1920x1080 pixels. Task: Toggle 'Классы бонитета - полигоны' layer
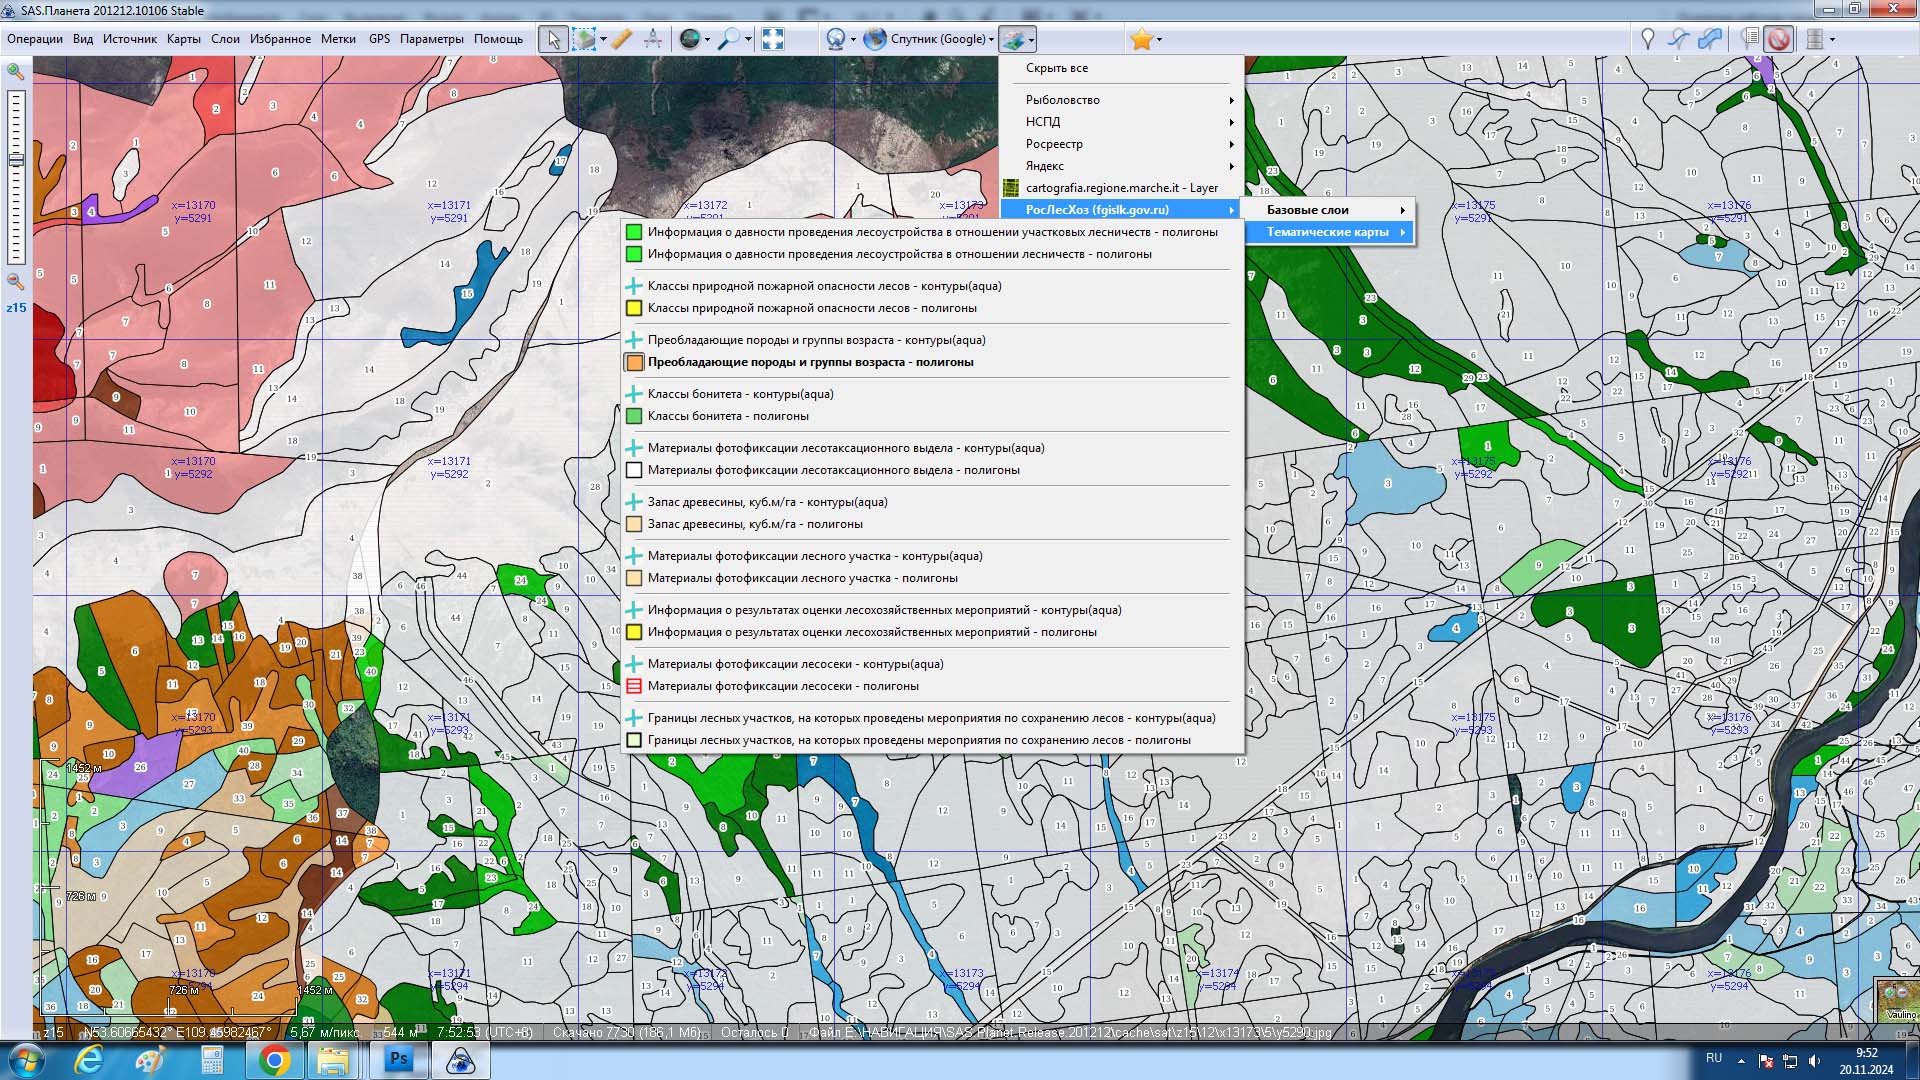(728, 416)
